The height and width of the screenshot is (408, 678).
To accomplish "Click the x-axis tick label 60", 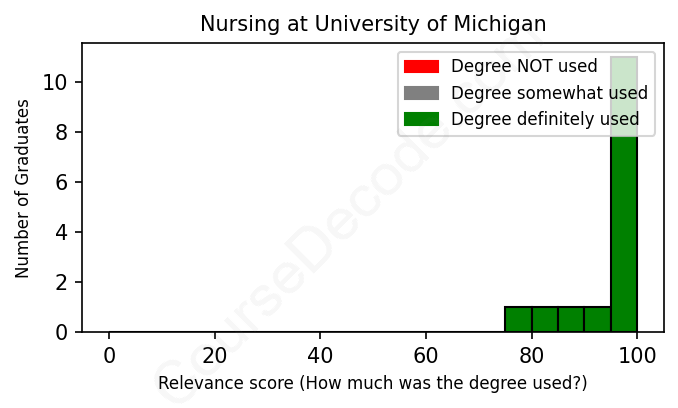I will [x=426, y=355].
